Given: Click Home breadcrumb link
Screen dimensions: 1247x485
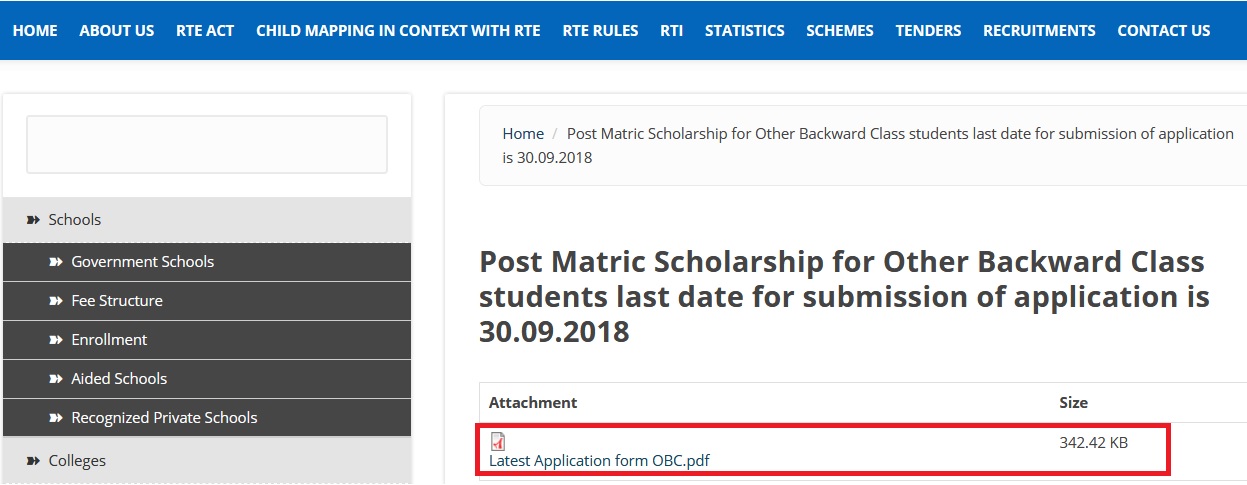Looking at the screenshot, I should 523,134.
